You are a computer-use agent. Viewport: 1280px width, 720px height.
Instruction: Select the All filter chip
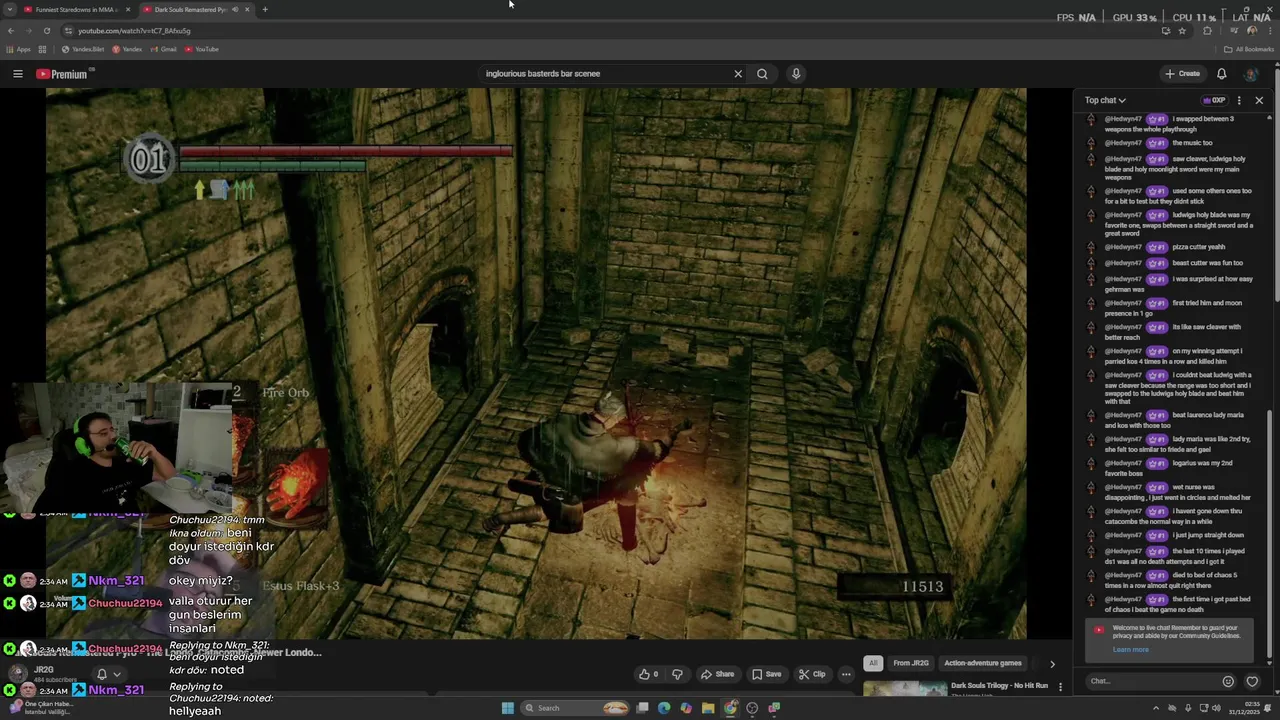[x=873, y=663]
